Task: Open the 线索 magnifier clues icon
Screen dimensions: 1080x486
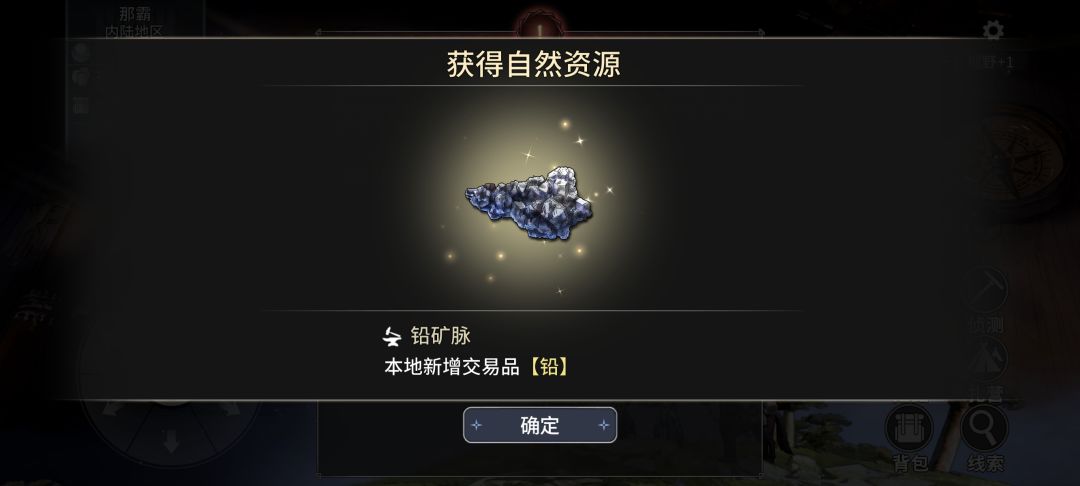Action: [x=984, y=437]
